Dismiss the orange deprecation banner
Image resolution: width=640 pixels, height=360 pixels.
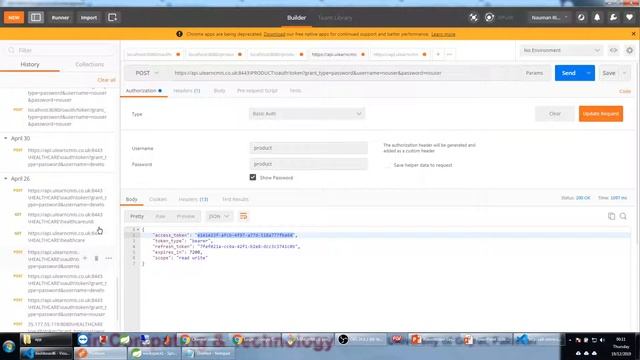click(x=633, y=34)
